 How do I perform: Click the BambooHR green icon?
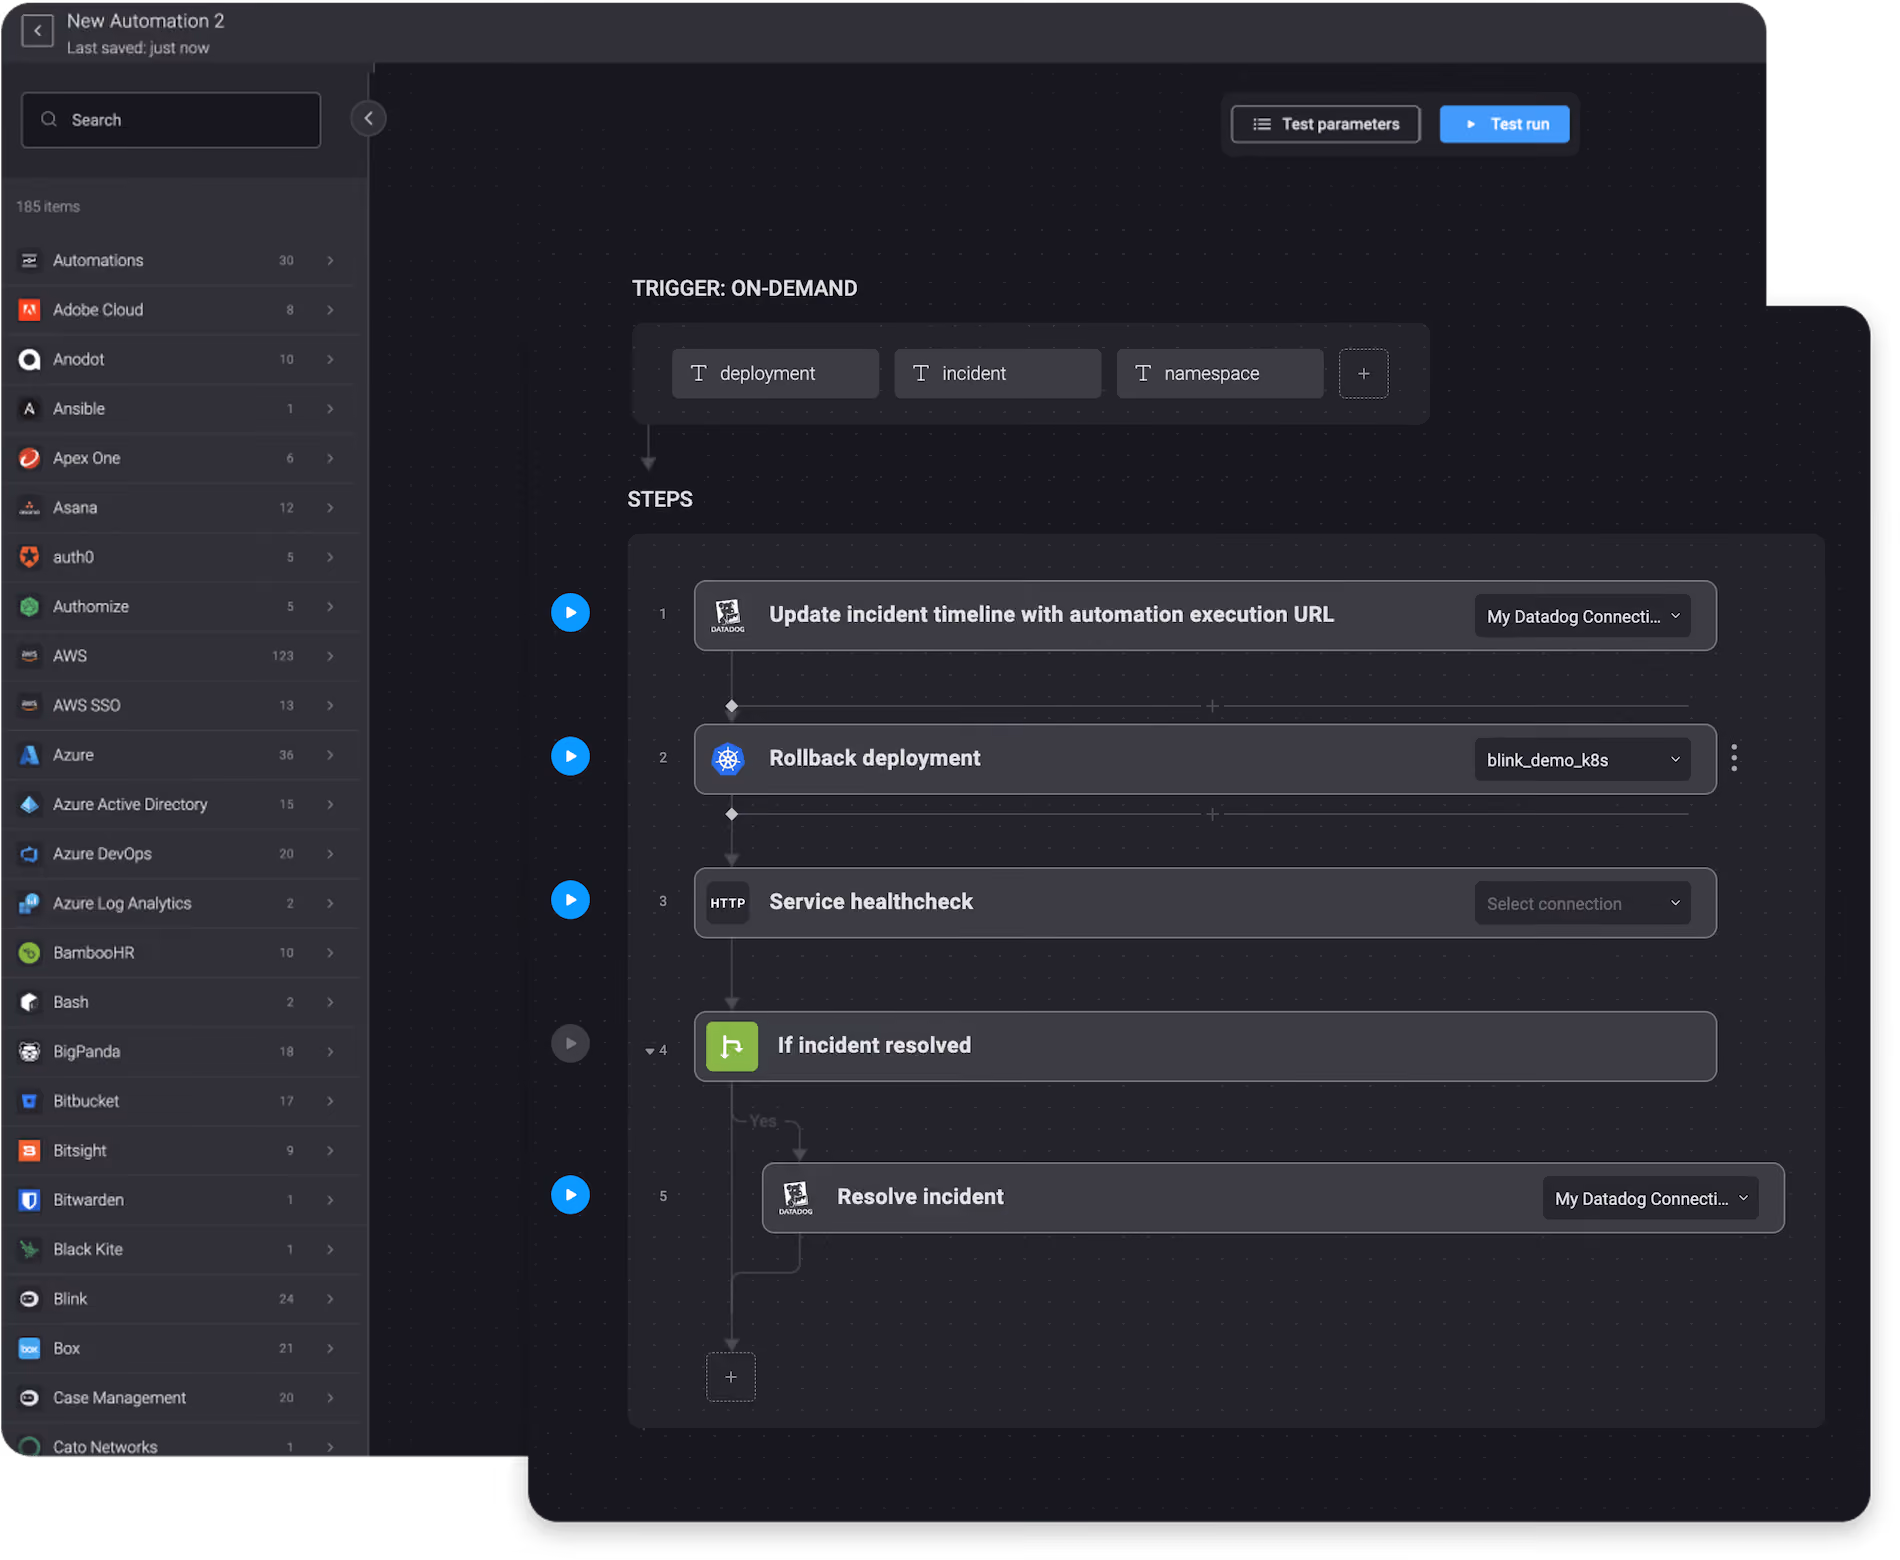click(30, 953)
